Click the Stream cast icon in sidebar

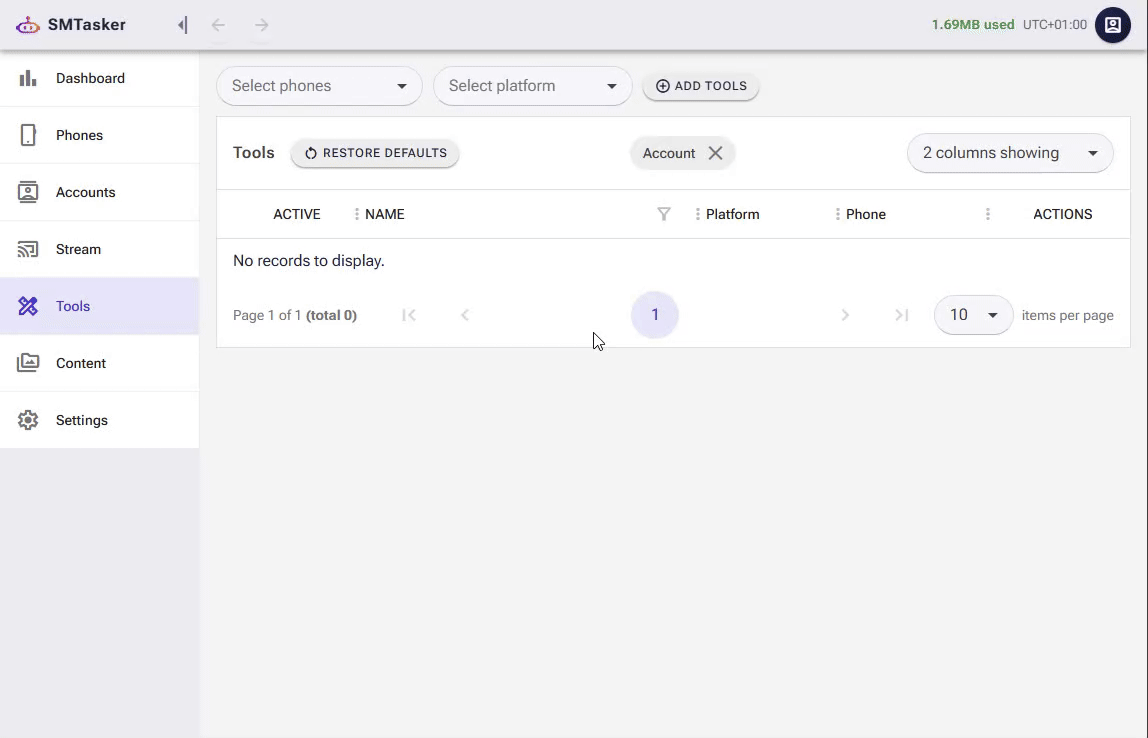pos(28,249)
